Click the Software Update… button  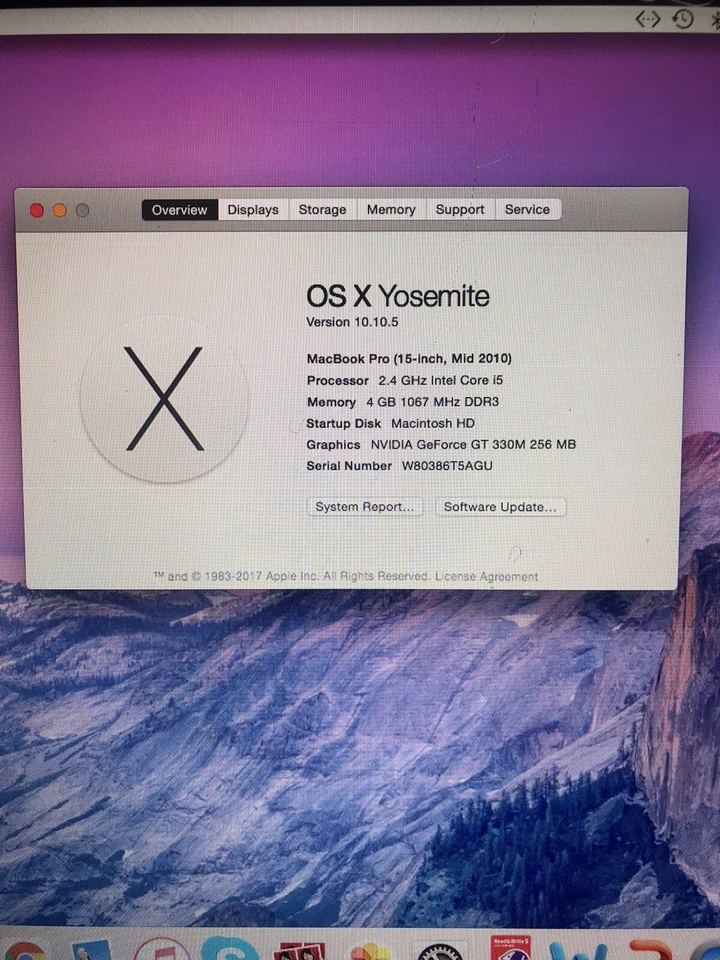pos(500,507)
